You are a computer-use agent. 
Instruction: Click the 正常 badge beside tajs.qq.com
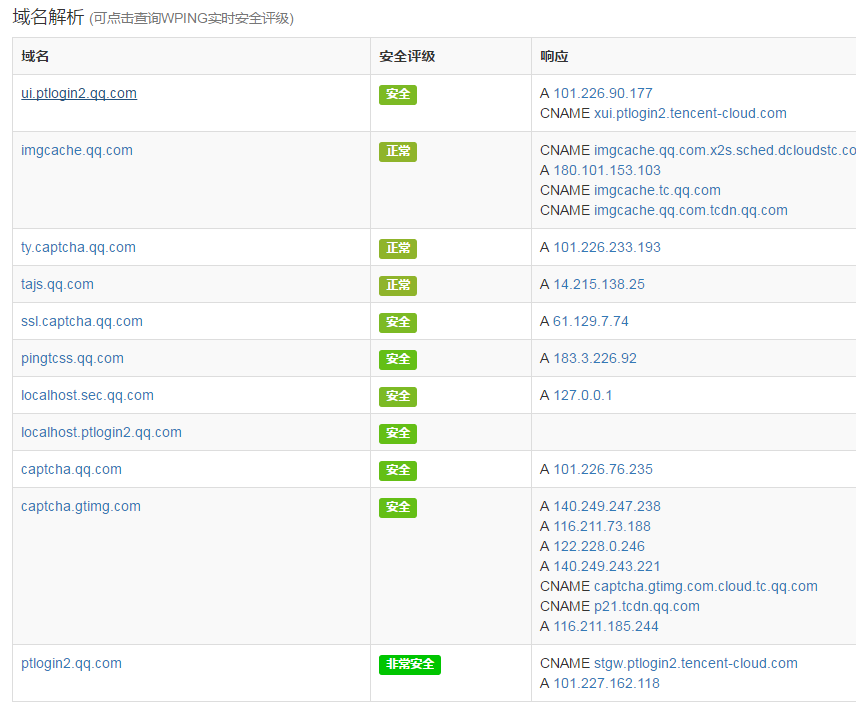[x=398, y=286]
